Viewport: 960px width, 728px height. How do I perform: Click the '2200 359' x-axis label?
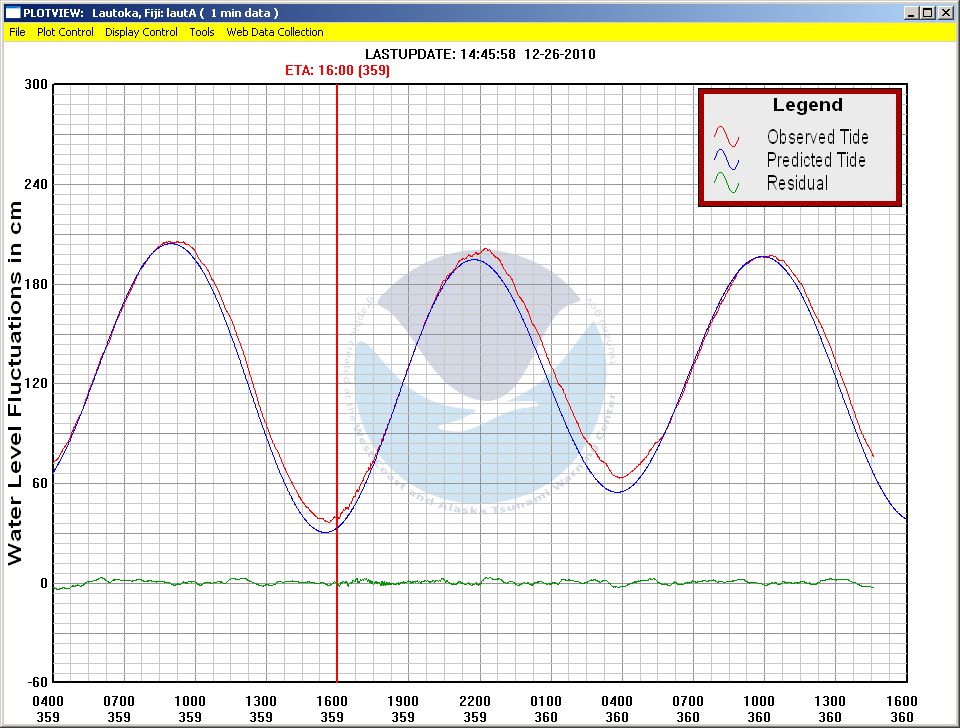pyautogui.click(x=475, y=709)
